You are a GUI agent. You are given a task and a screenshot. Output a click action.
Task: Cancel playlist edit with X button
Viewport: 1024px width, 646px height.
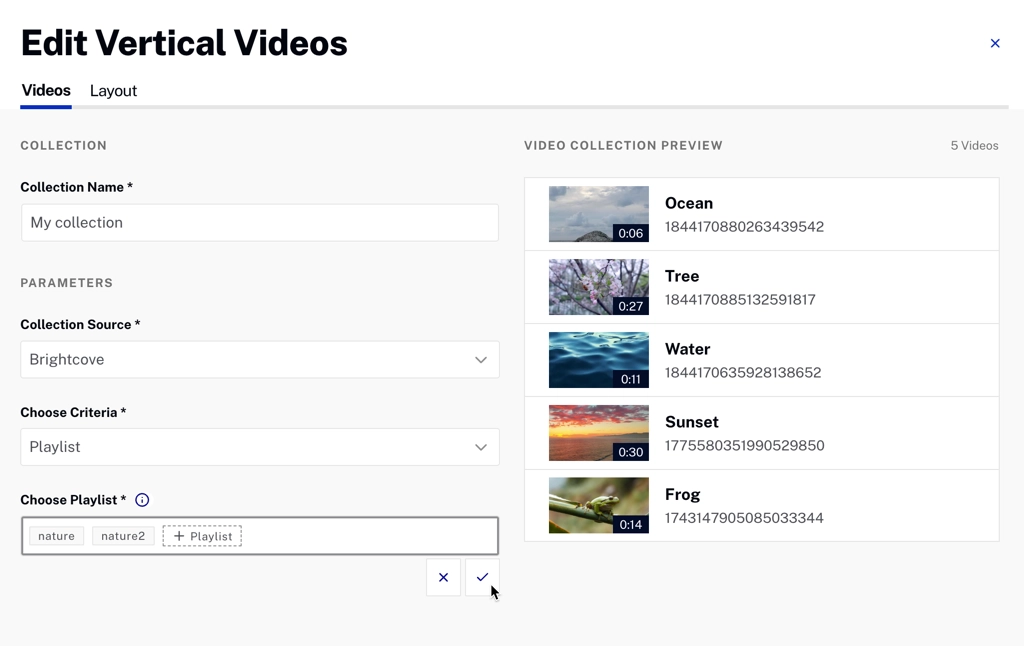443,577
